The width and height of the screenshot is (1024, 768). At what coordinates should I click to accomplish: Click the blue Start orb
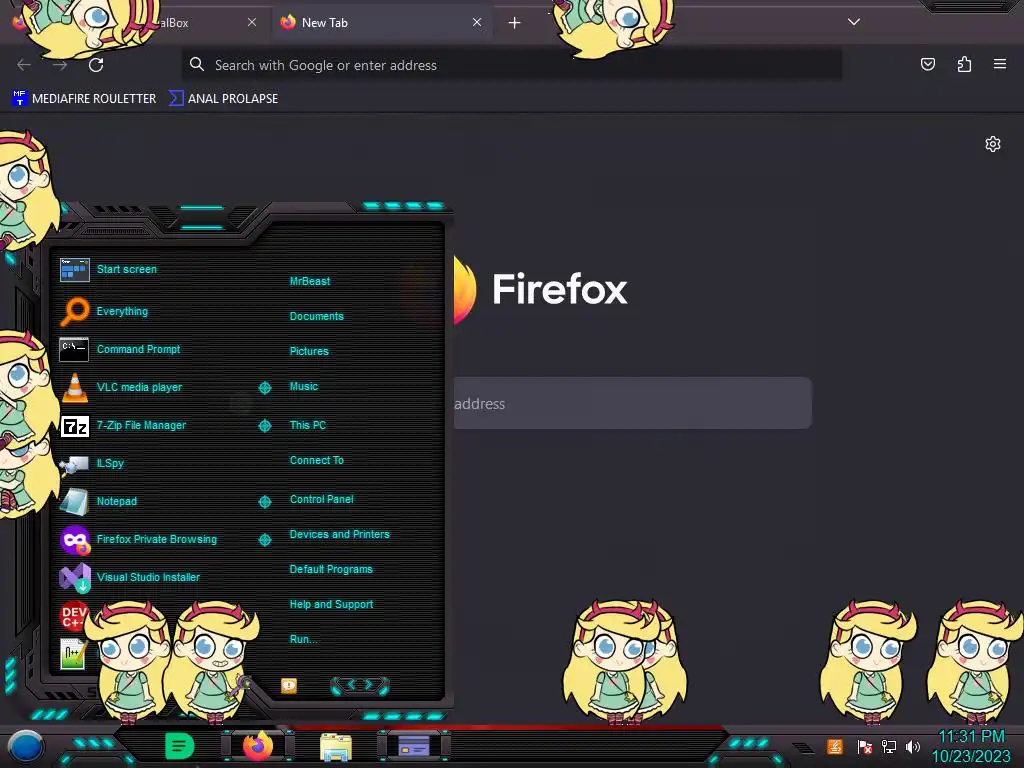coord(26,747)
